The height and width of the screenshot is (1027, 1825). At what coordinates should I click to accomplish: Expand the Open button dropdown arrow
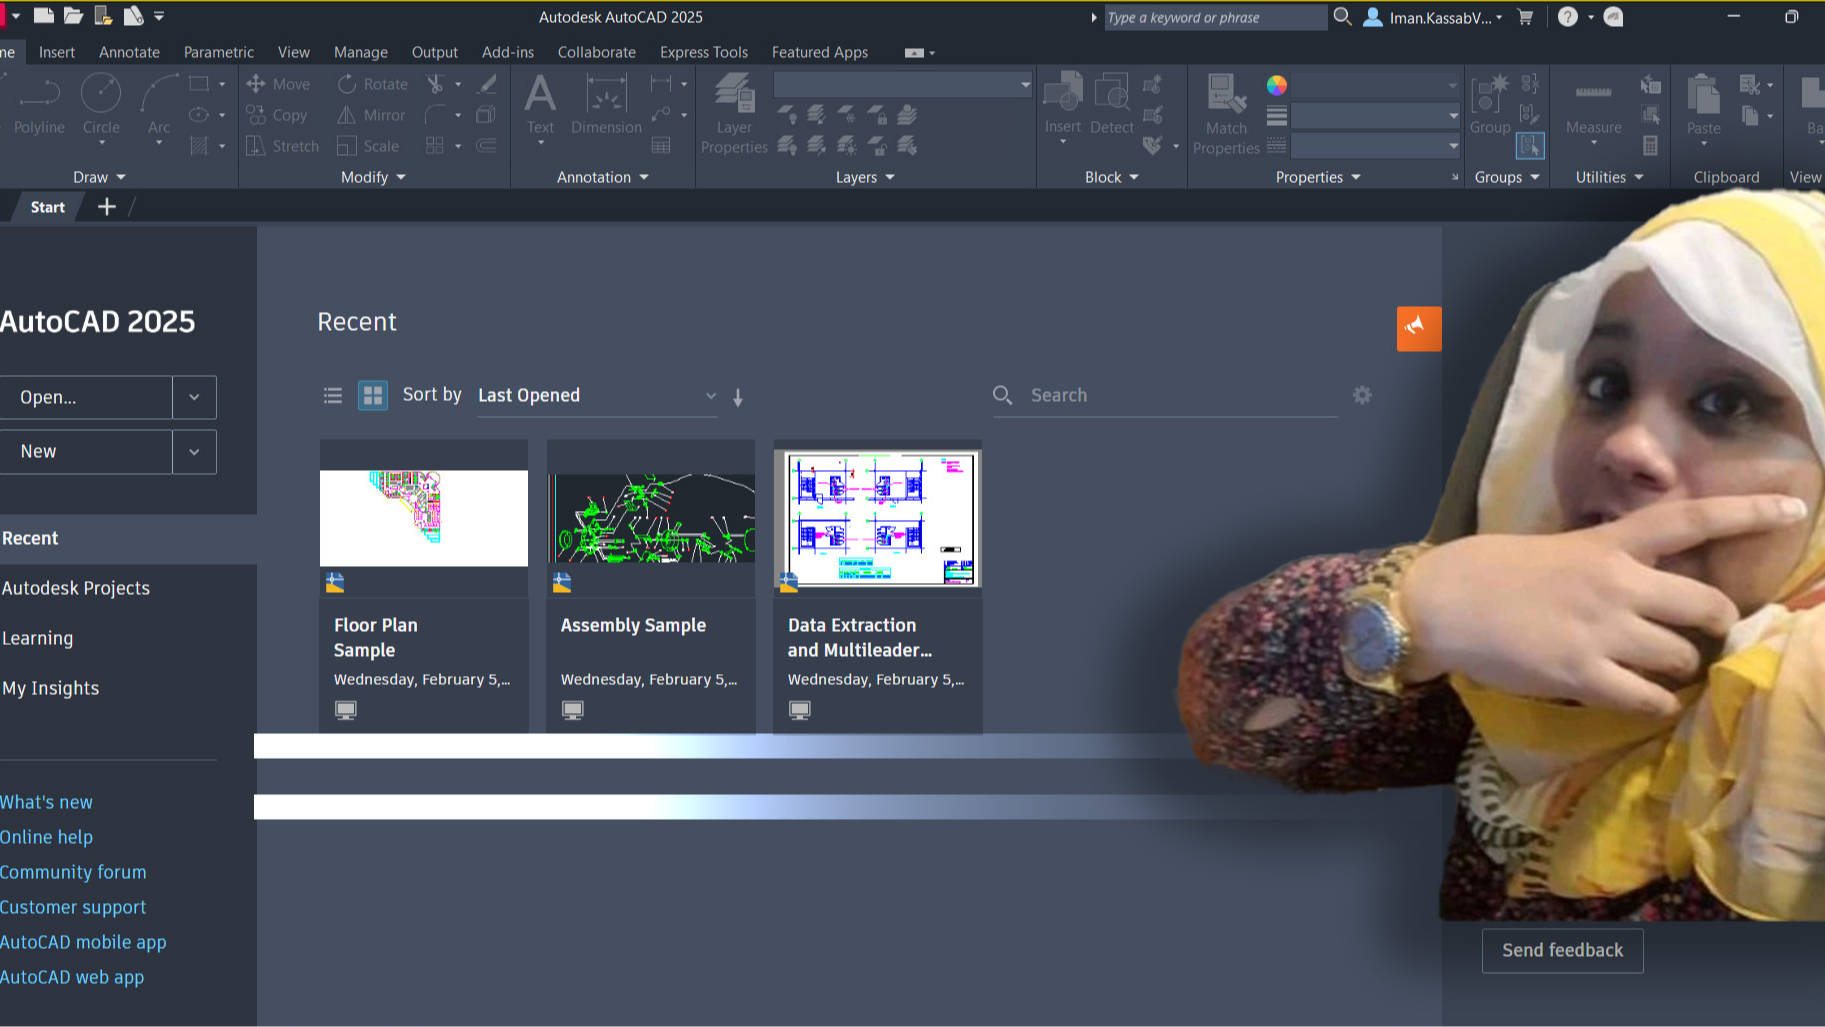(x=194, y=397)
